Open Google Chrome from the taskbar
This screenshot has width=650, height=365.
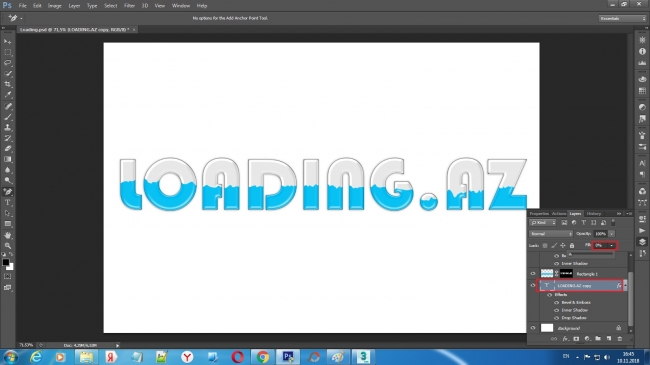click(x=262, y=357)
